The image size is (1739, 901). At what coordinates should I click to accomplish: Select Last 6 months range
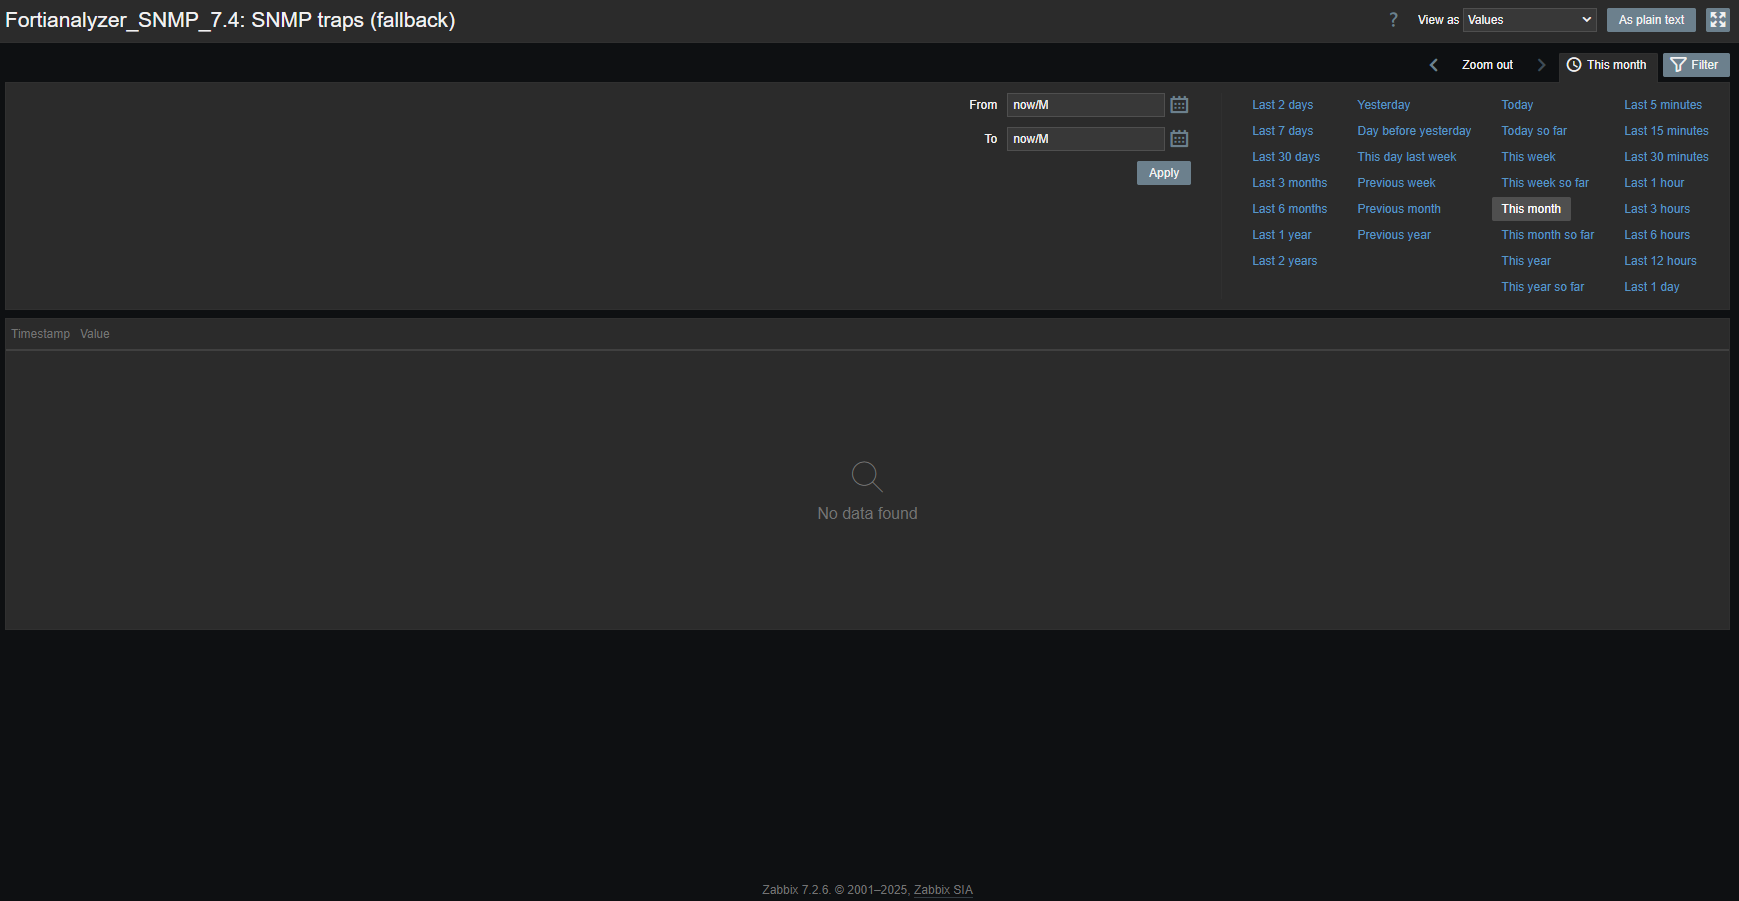pyautogui.click(x=1289, y=209)
